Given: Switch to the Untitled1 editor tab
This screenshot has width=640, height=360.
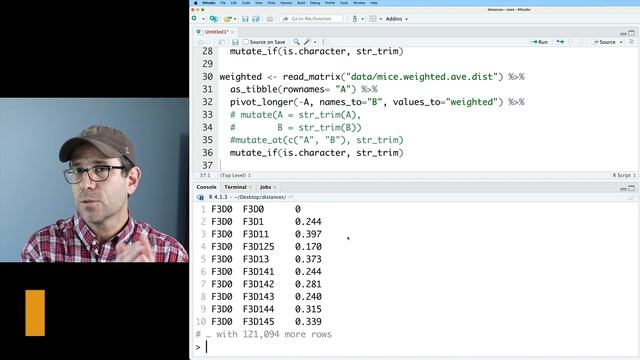Looking at the screenshot, I should [216, 32].
